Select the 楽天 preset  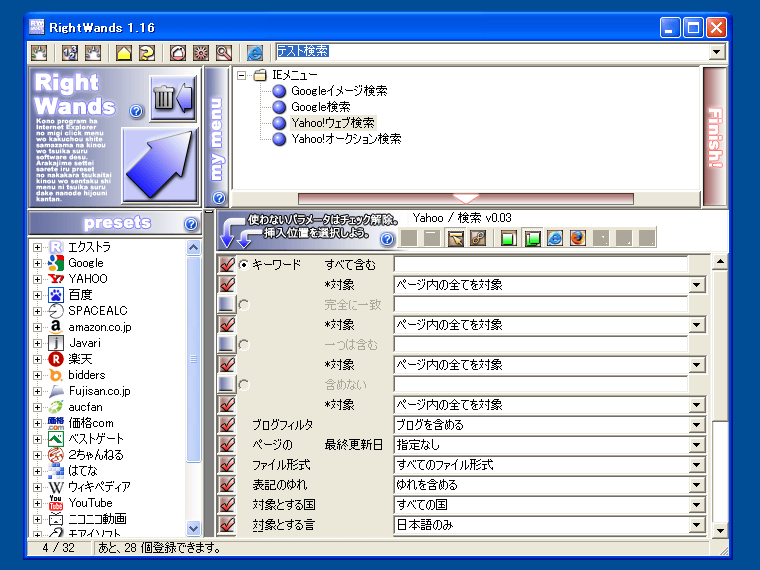80,359
